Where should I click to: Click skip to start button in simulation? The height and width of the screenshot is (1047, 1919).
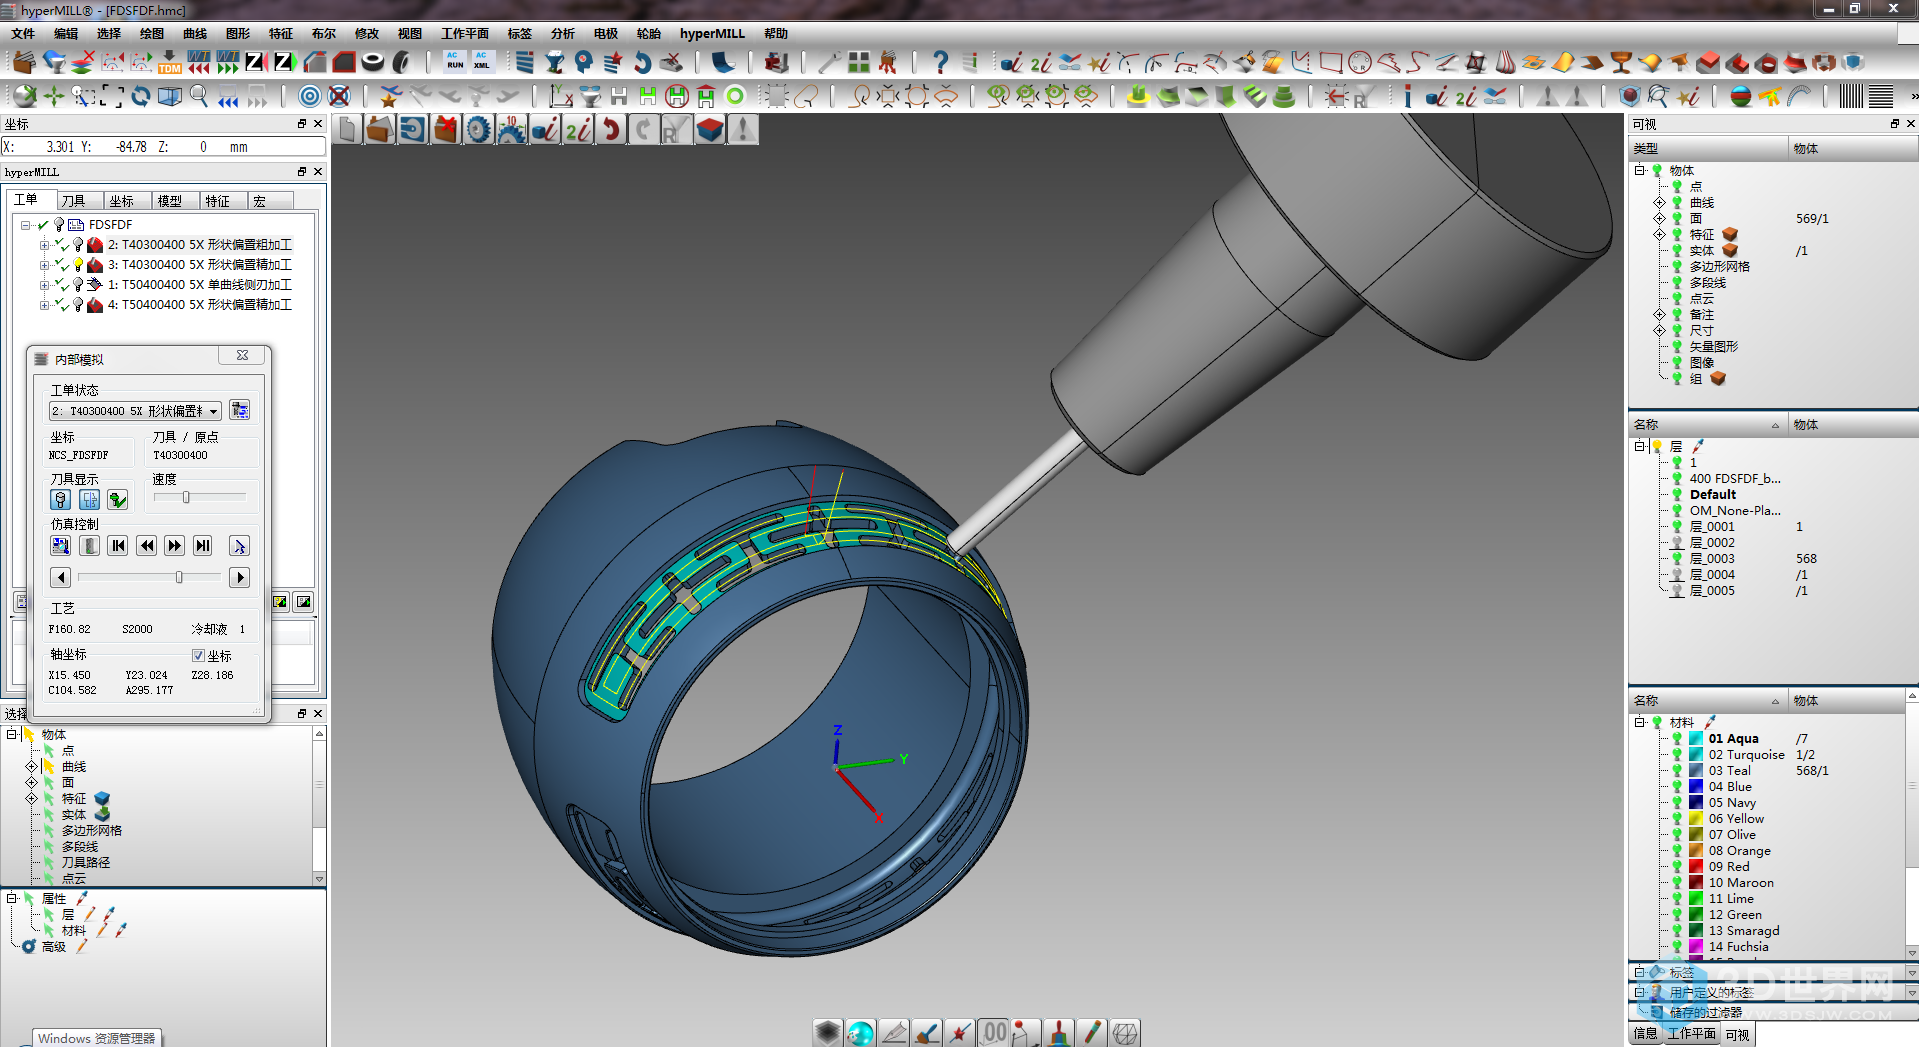[x=118, y=545]
